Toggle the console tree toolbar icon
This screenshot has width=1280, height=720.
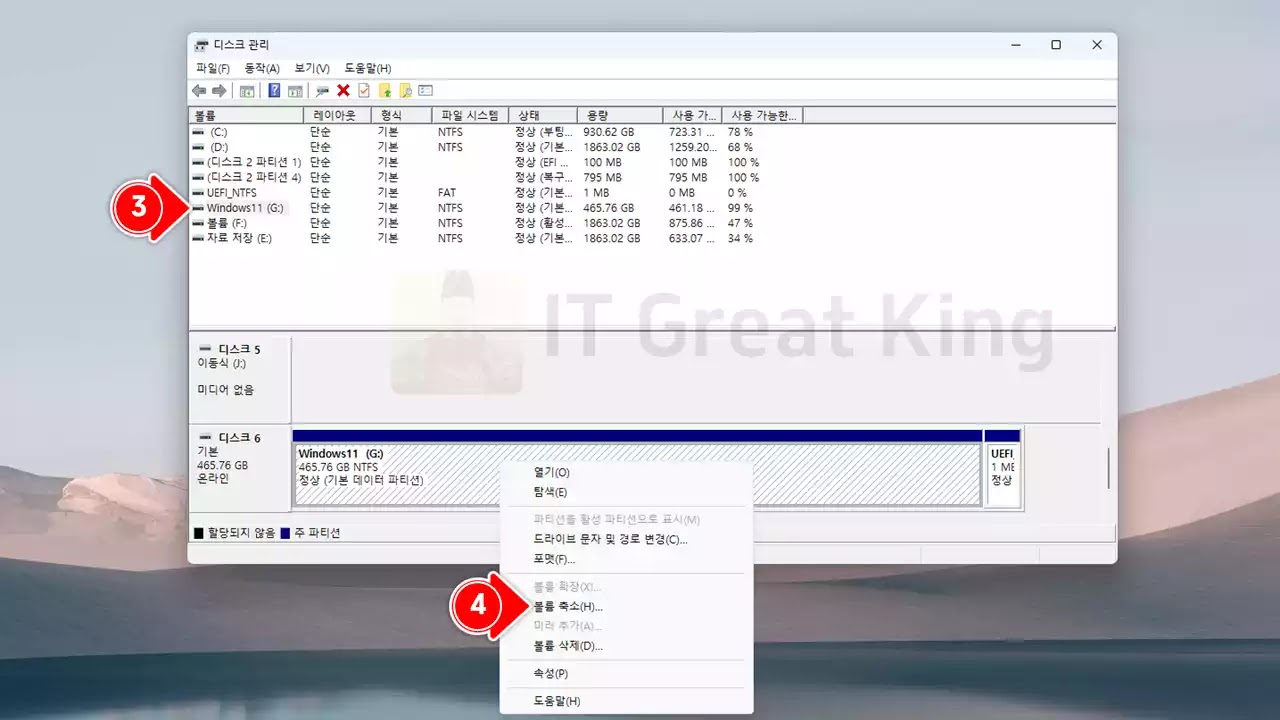tap(246, 90)
